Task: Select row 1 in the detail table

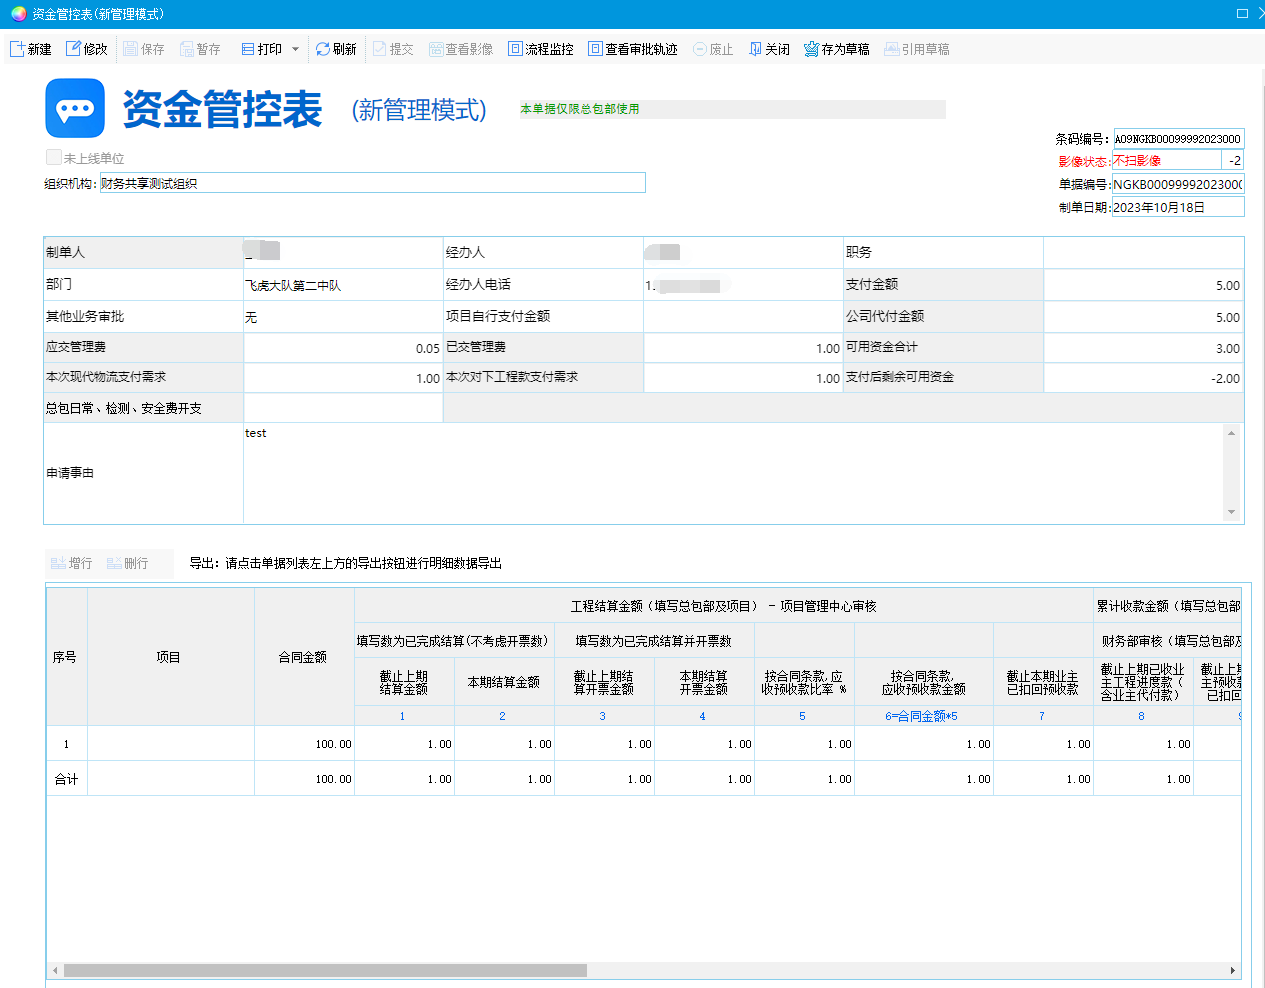Action: pos(66,744)
